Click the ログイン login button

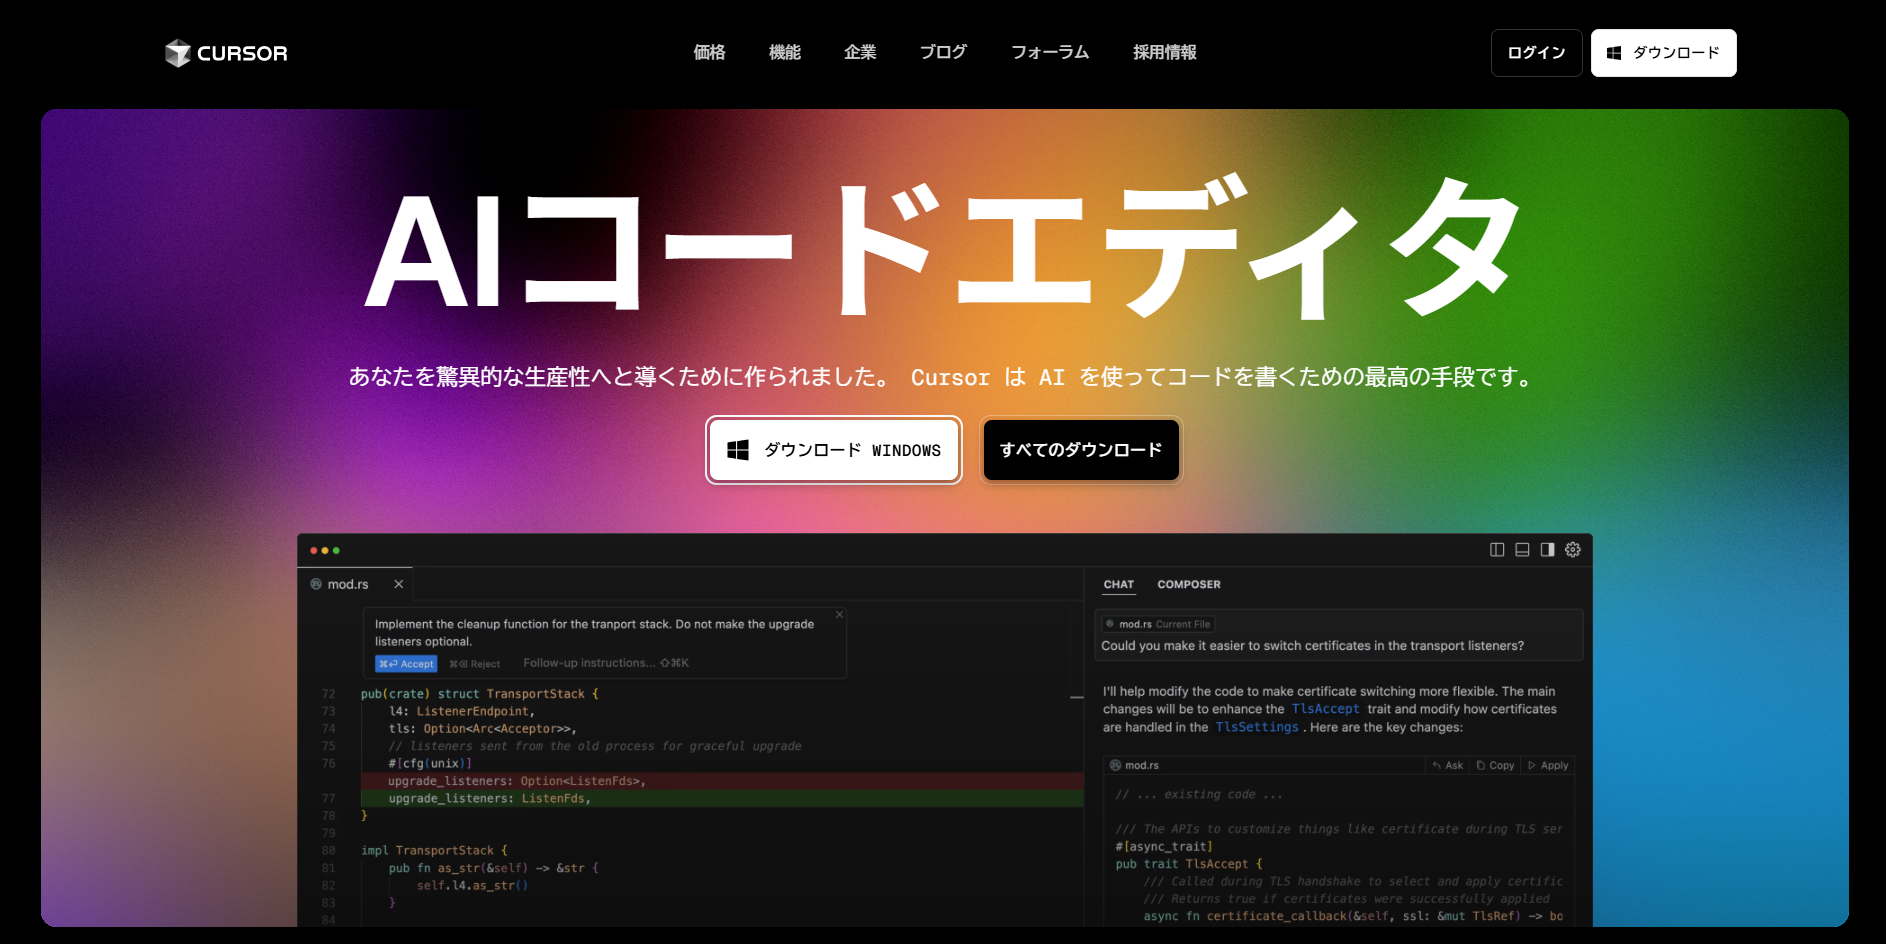[1536, 53]
